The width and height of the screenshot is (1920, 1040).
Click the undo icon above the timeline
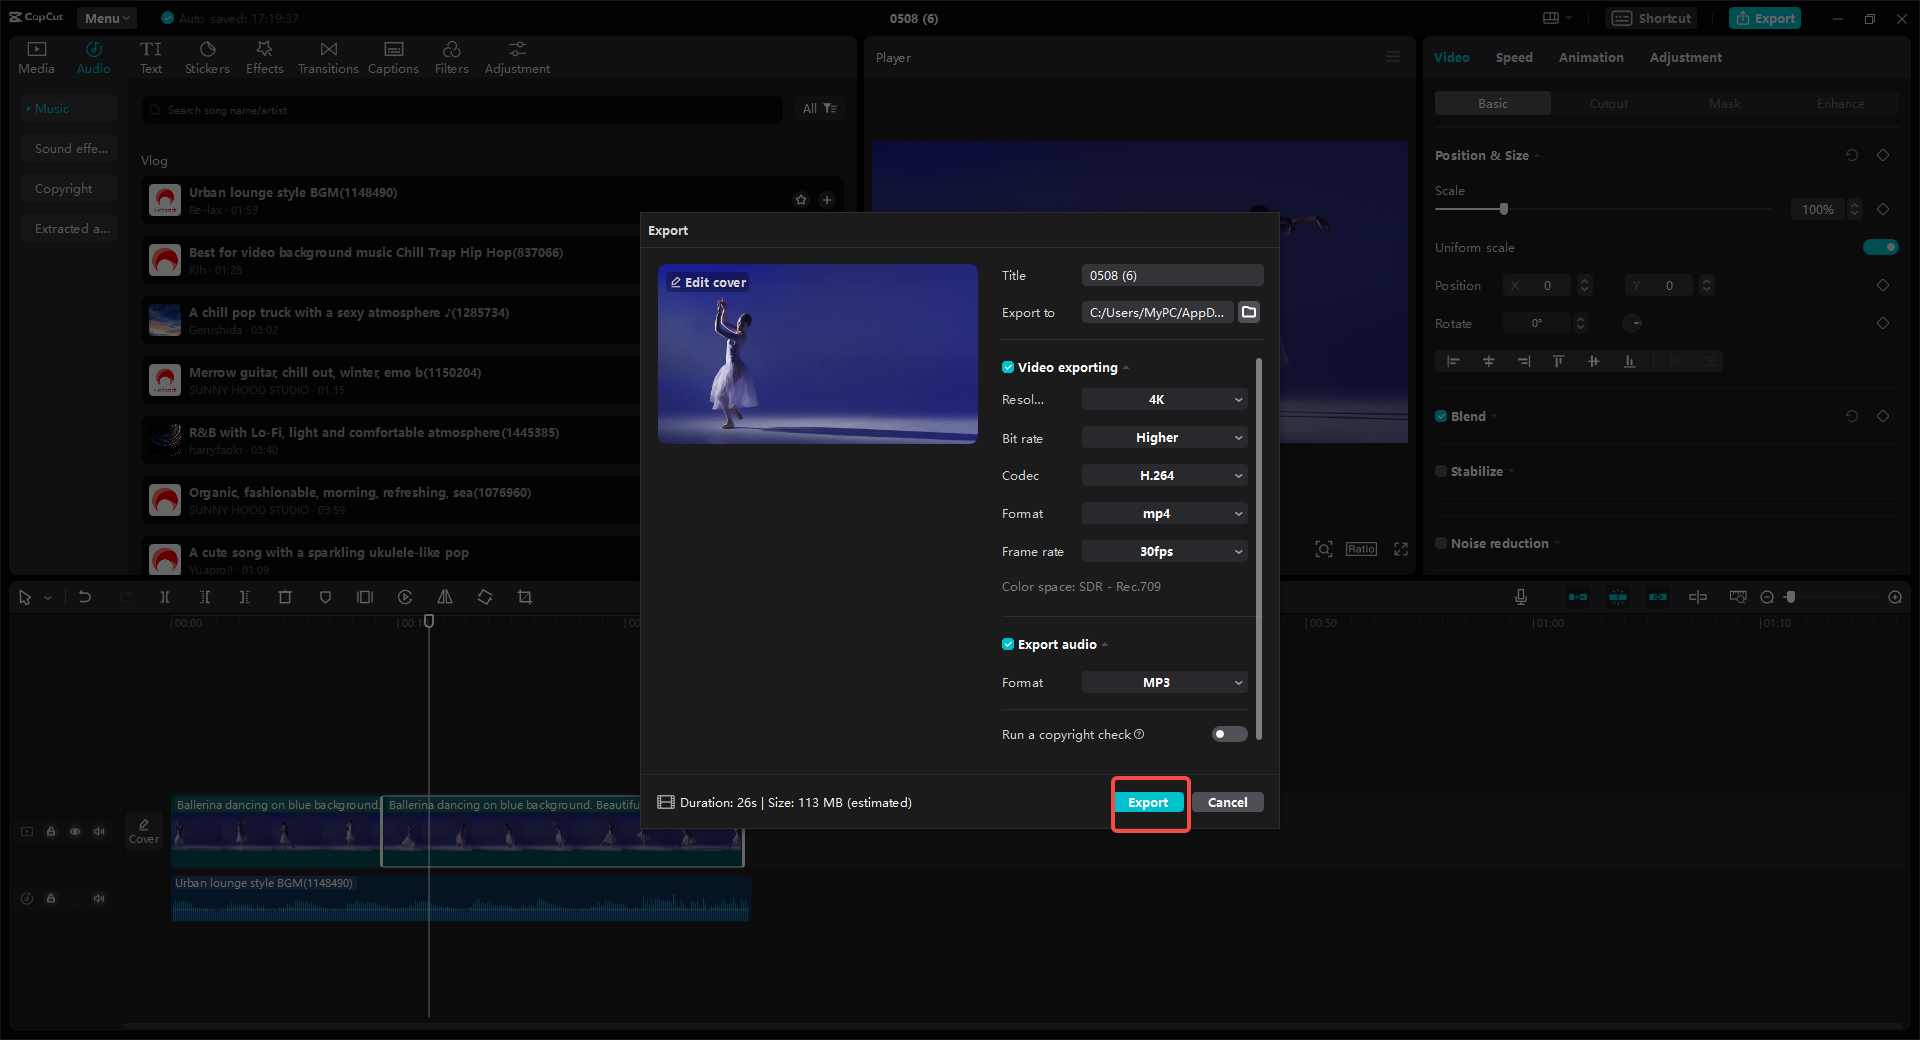click(x=85, y=597)
